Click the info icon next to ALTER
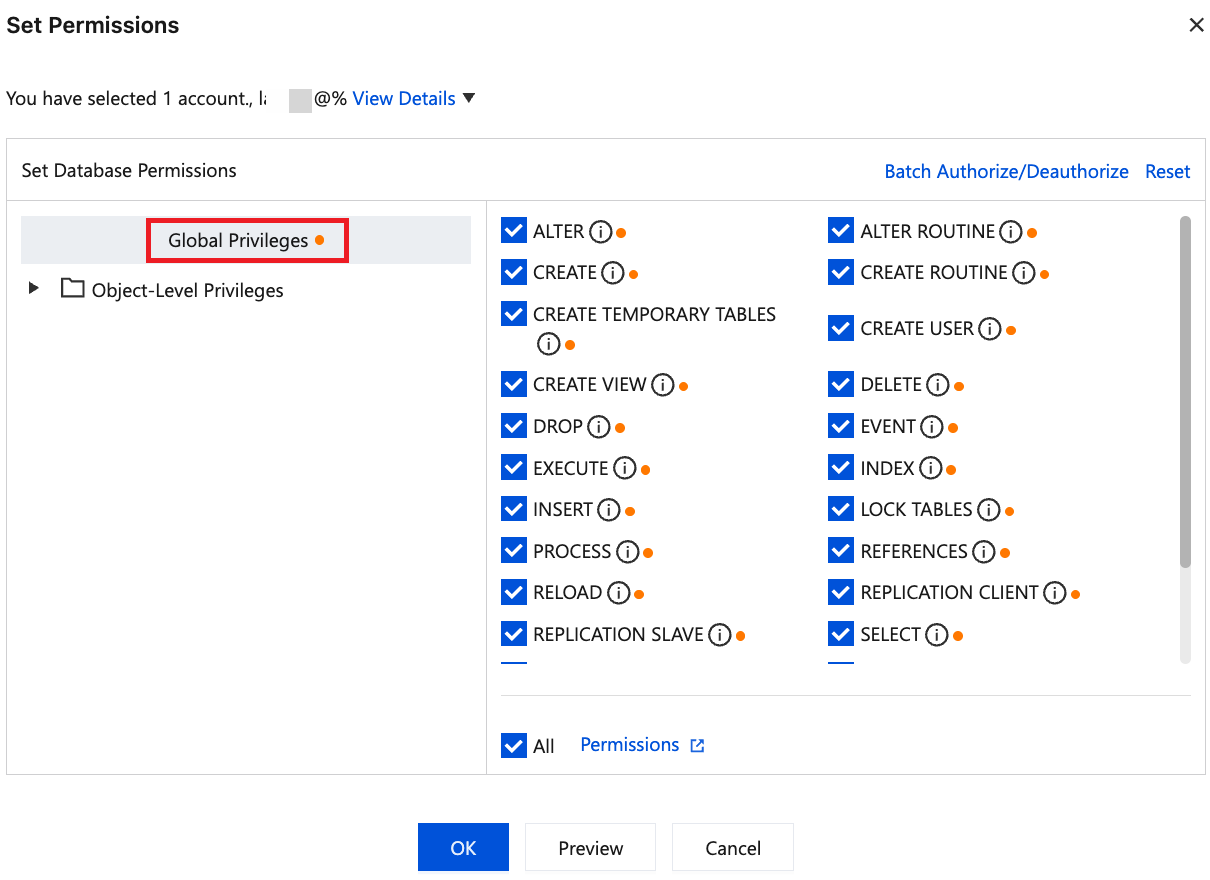This screenshot has width=1210, height=880. (600, 232)
